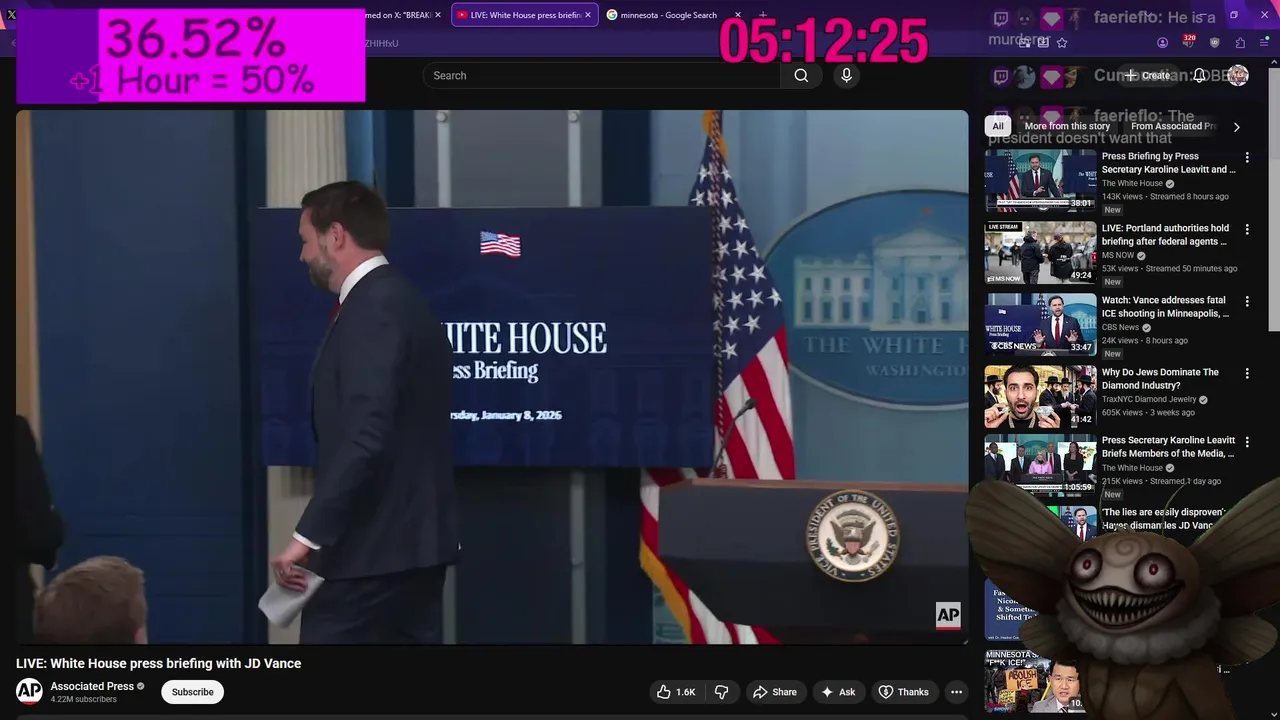Screen dimensions: 1280x720
Task: Activate voice search microphone icon
Action: point(846,75)
